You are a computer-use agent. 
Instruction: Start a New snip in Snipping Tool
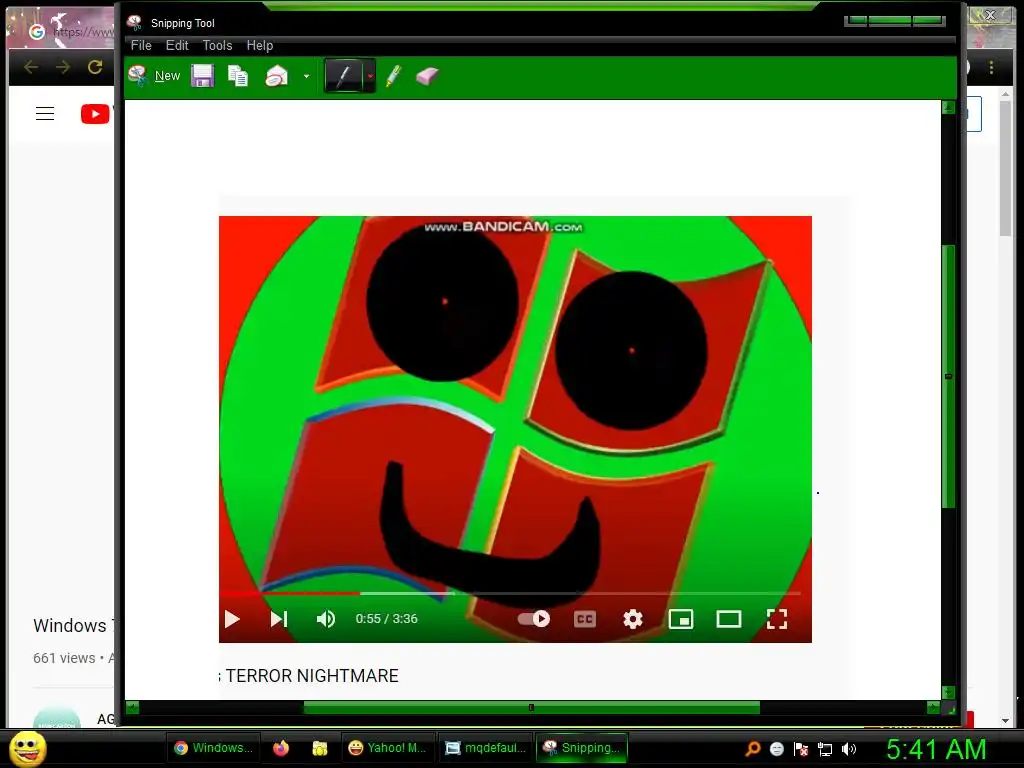[x=155, y=76]
